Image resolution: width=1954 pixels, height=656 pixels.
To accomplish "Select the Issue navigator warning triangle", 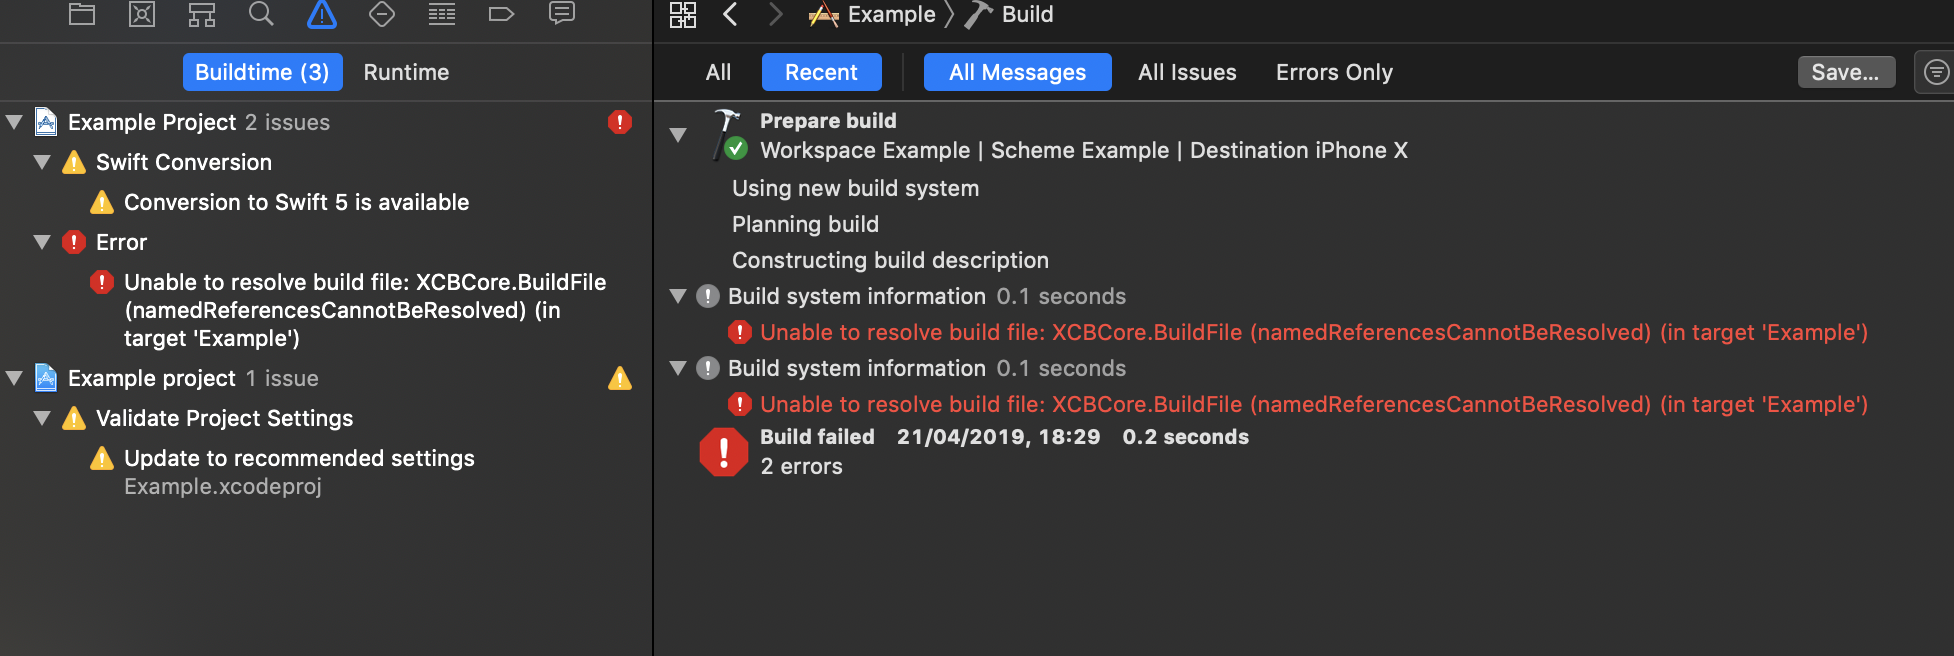I will [x=321, y=15].
